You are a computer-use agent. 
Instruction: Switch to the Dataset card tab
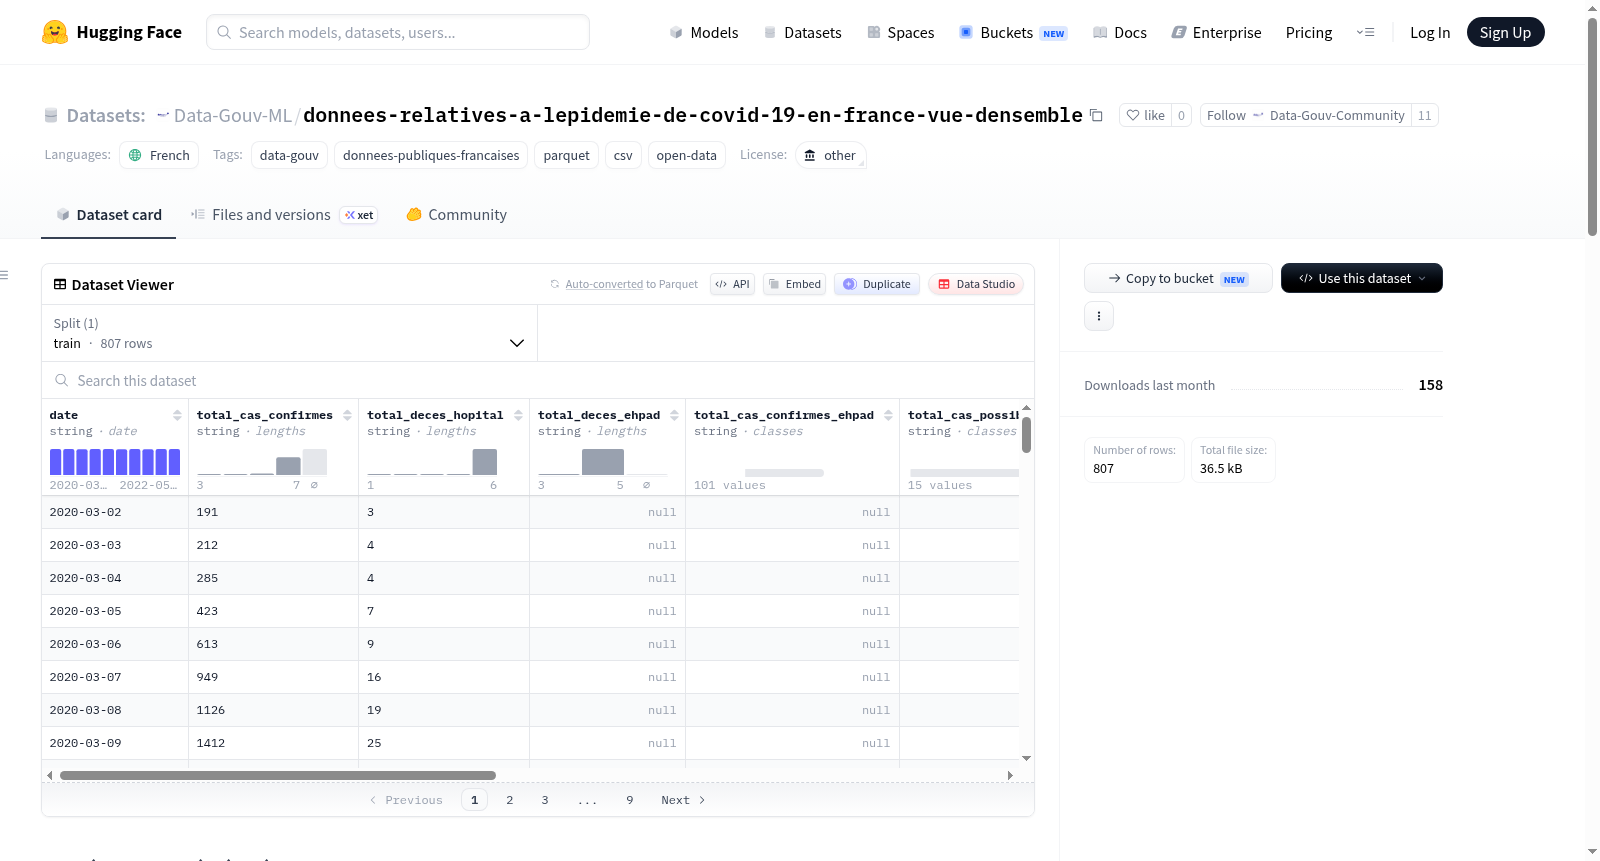(x=108, y=214)
